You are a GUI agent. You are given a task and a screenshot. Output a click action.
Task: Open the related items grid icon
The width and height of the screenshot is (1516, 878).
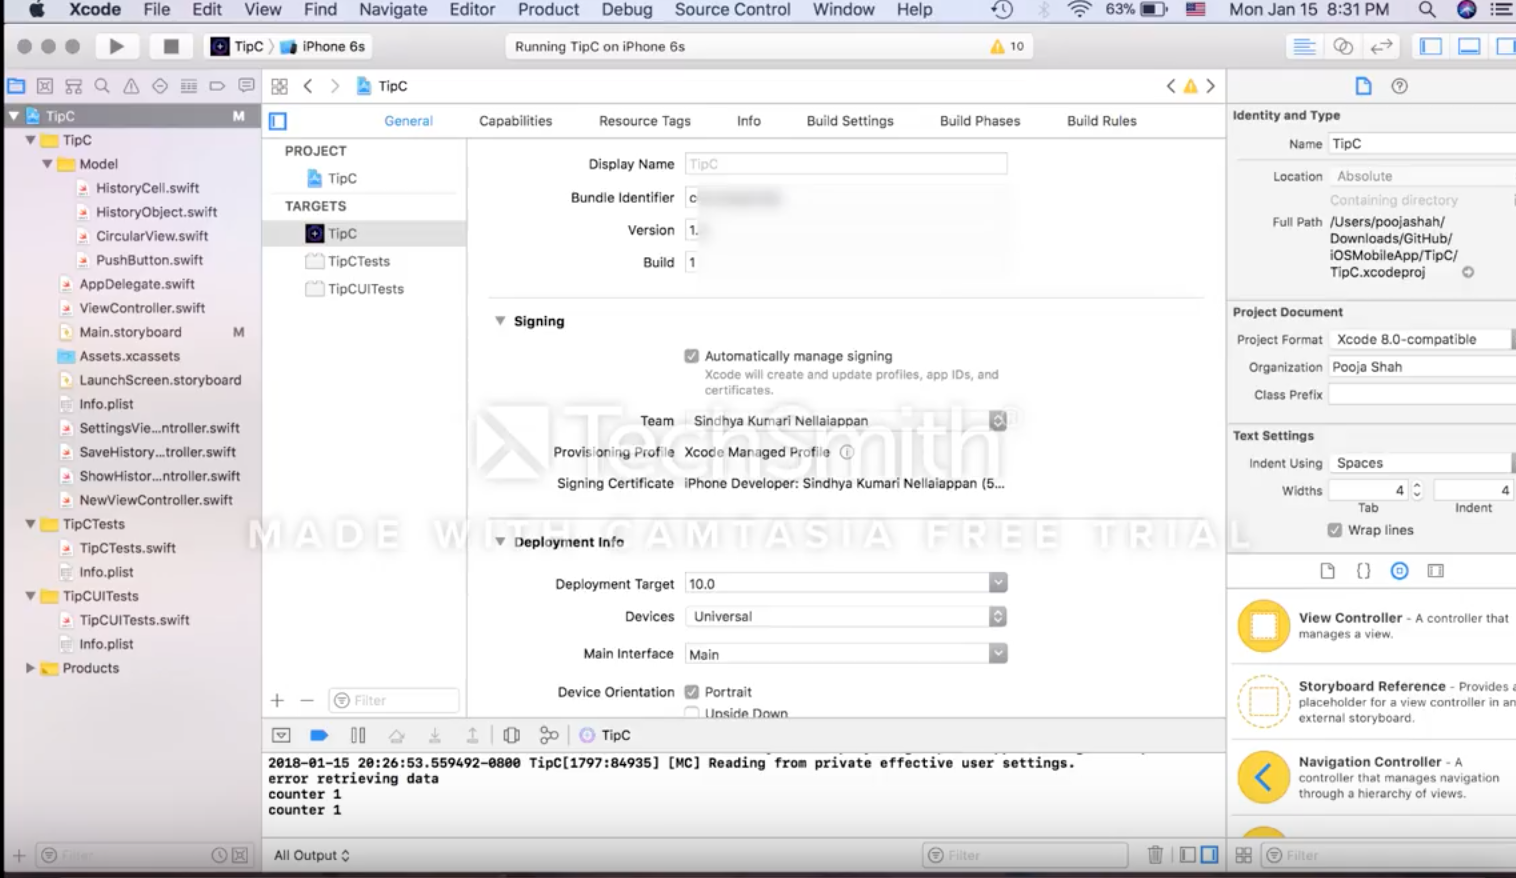pyautogui.click(x=280, y=86)
